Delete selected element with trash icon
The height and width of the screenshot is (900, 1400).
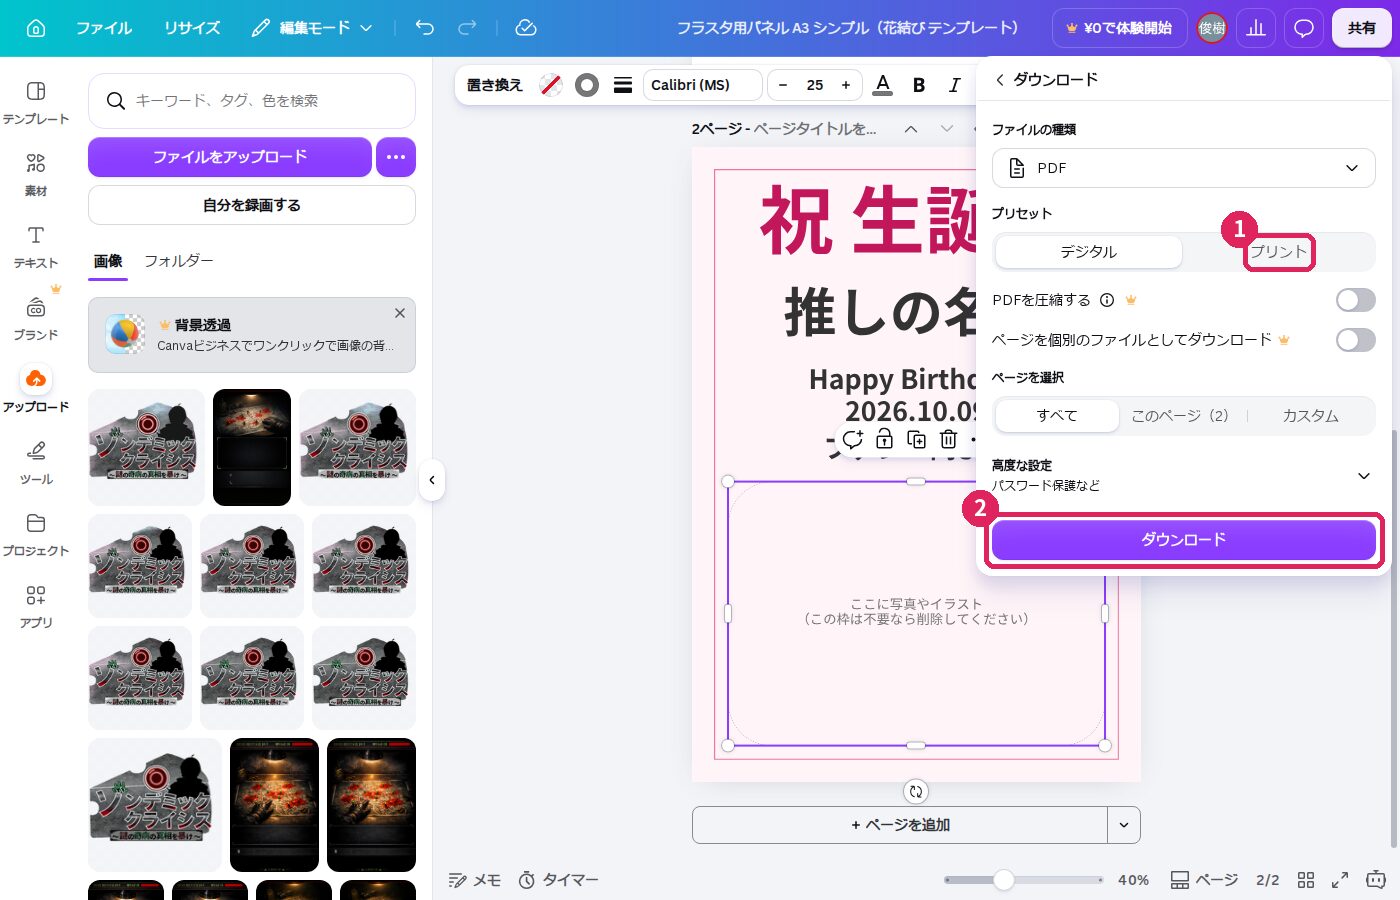(948, 439)
